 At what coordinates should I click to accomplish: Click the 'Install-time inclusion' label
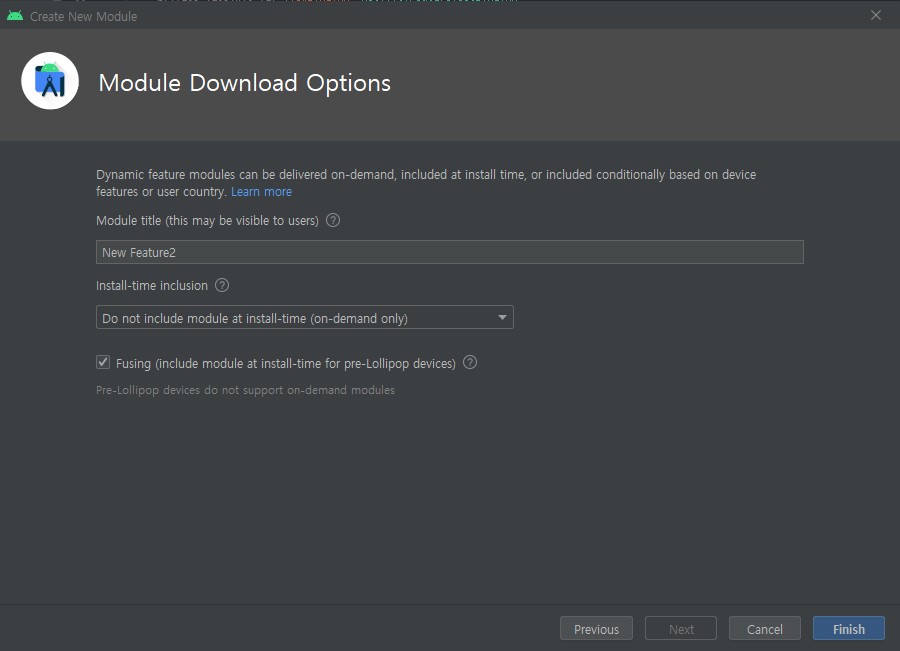point(152,286)
